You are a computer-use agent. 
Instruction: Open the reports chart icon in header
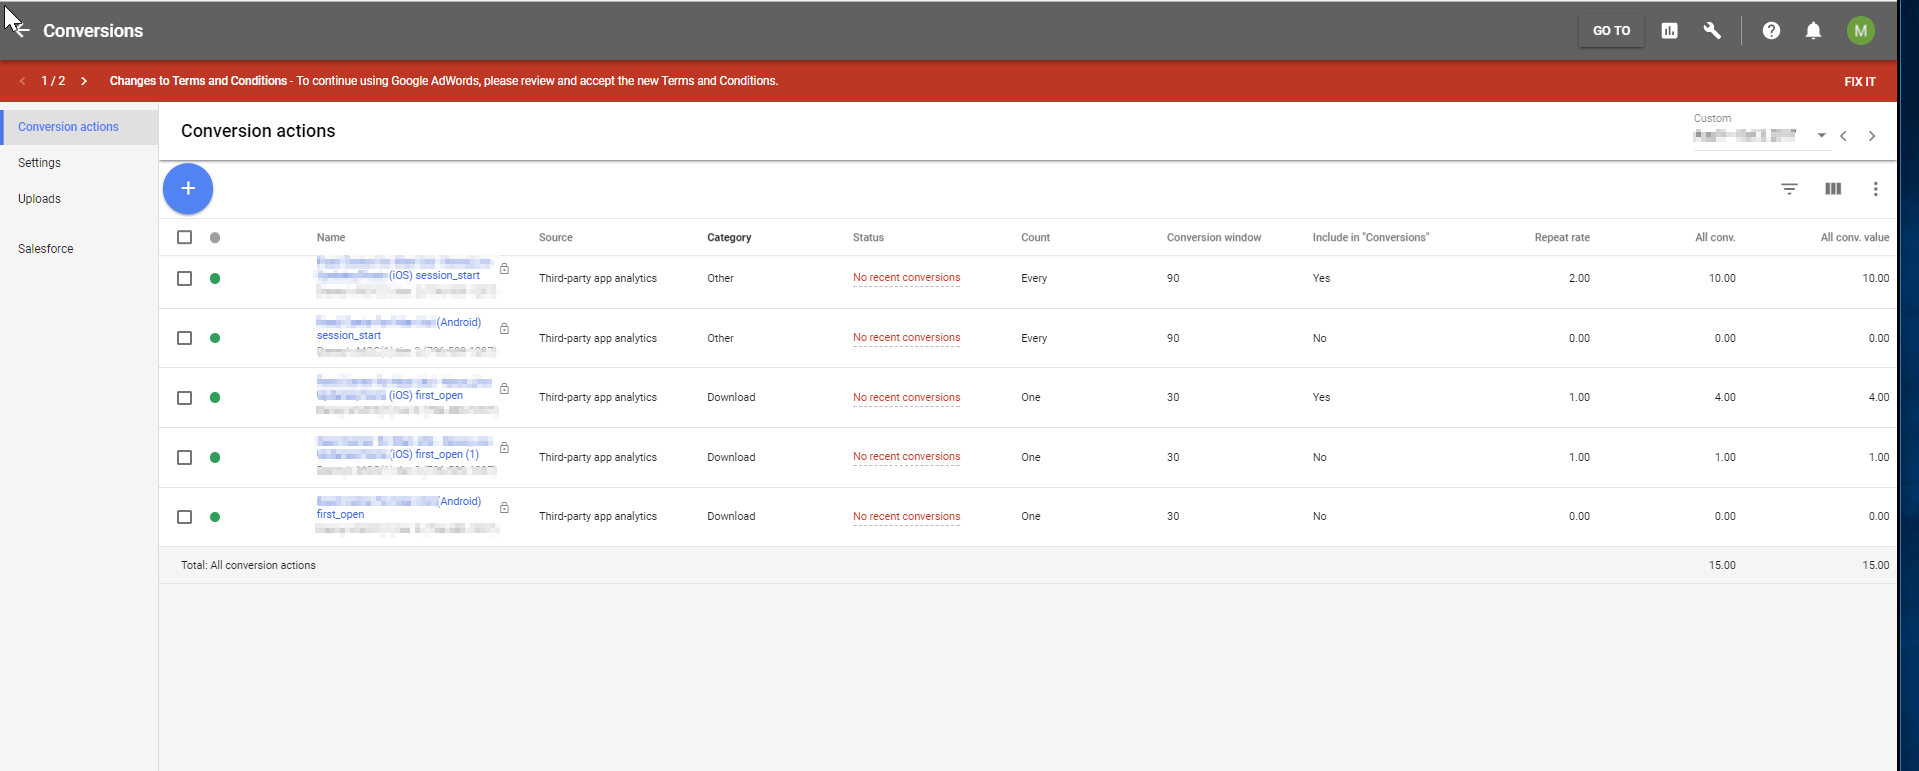point(1669,31)
